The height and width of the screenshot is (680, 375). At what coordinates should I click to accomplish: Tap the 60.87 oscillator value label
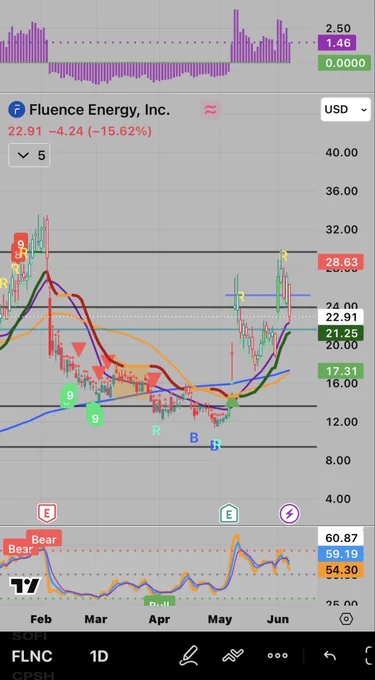(x=342, y=538)
